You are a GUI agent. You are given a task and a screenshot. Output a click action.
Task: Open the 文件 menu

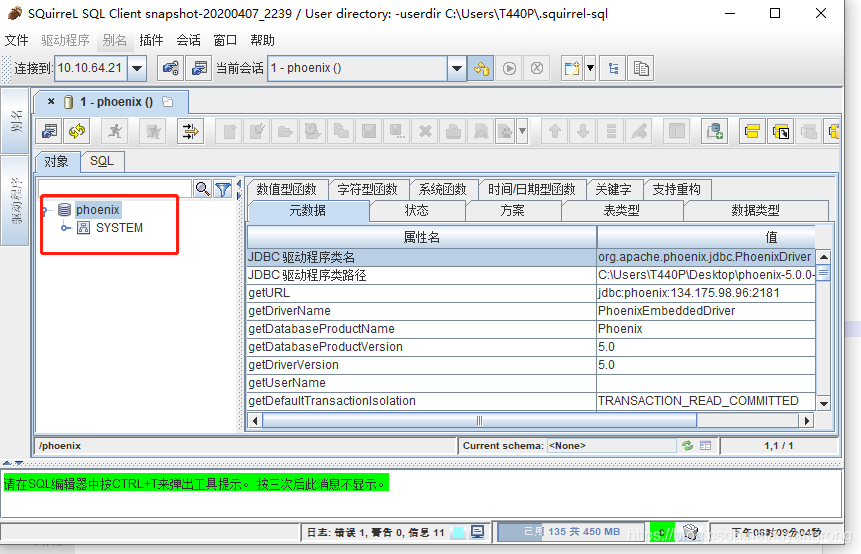[16, 40]
